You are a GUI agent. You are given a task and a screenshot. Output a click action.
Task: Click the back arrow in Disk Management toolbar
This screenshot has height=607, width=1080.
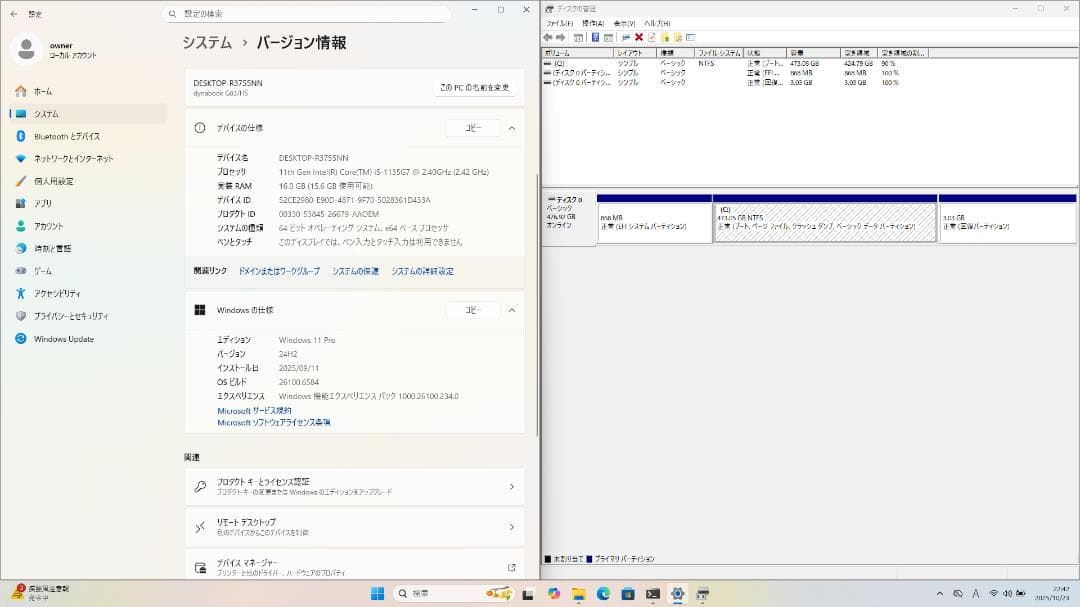(548, 38)
